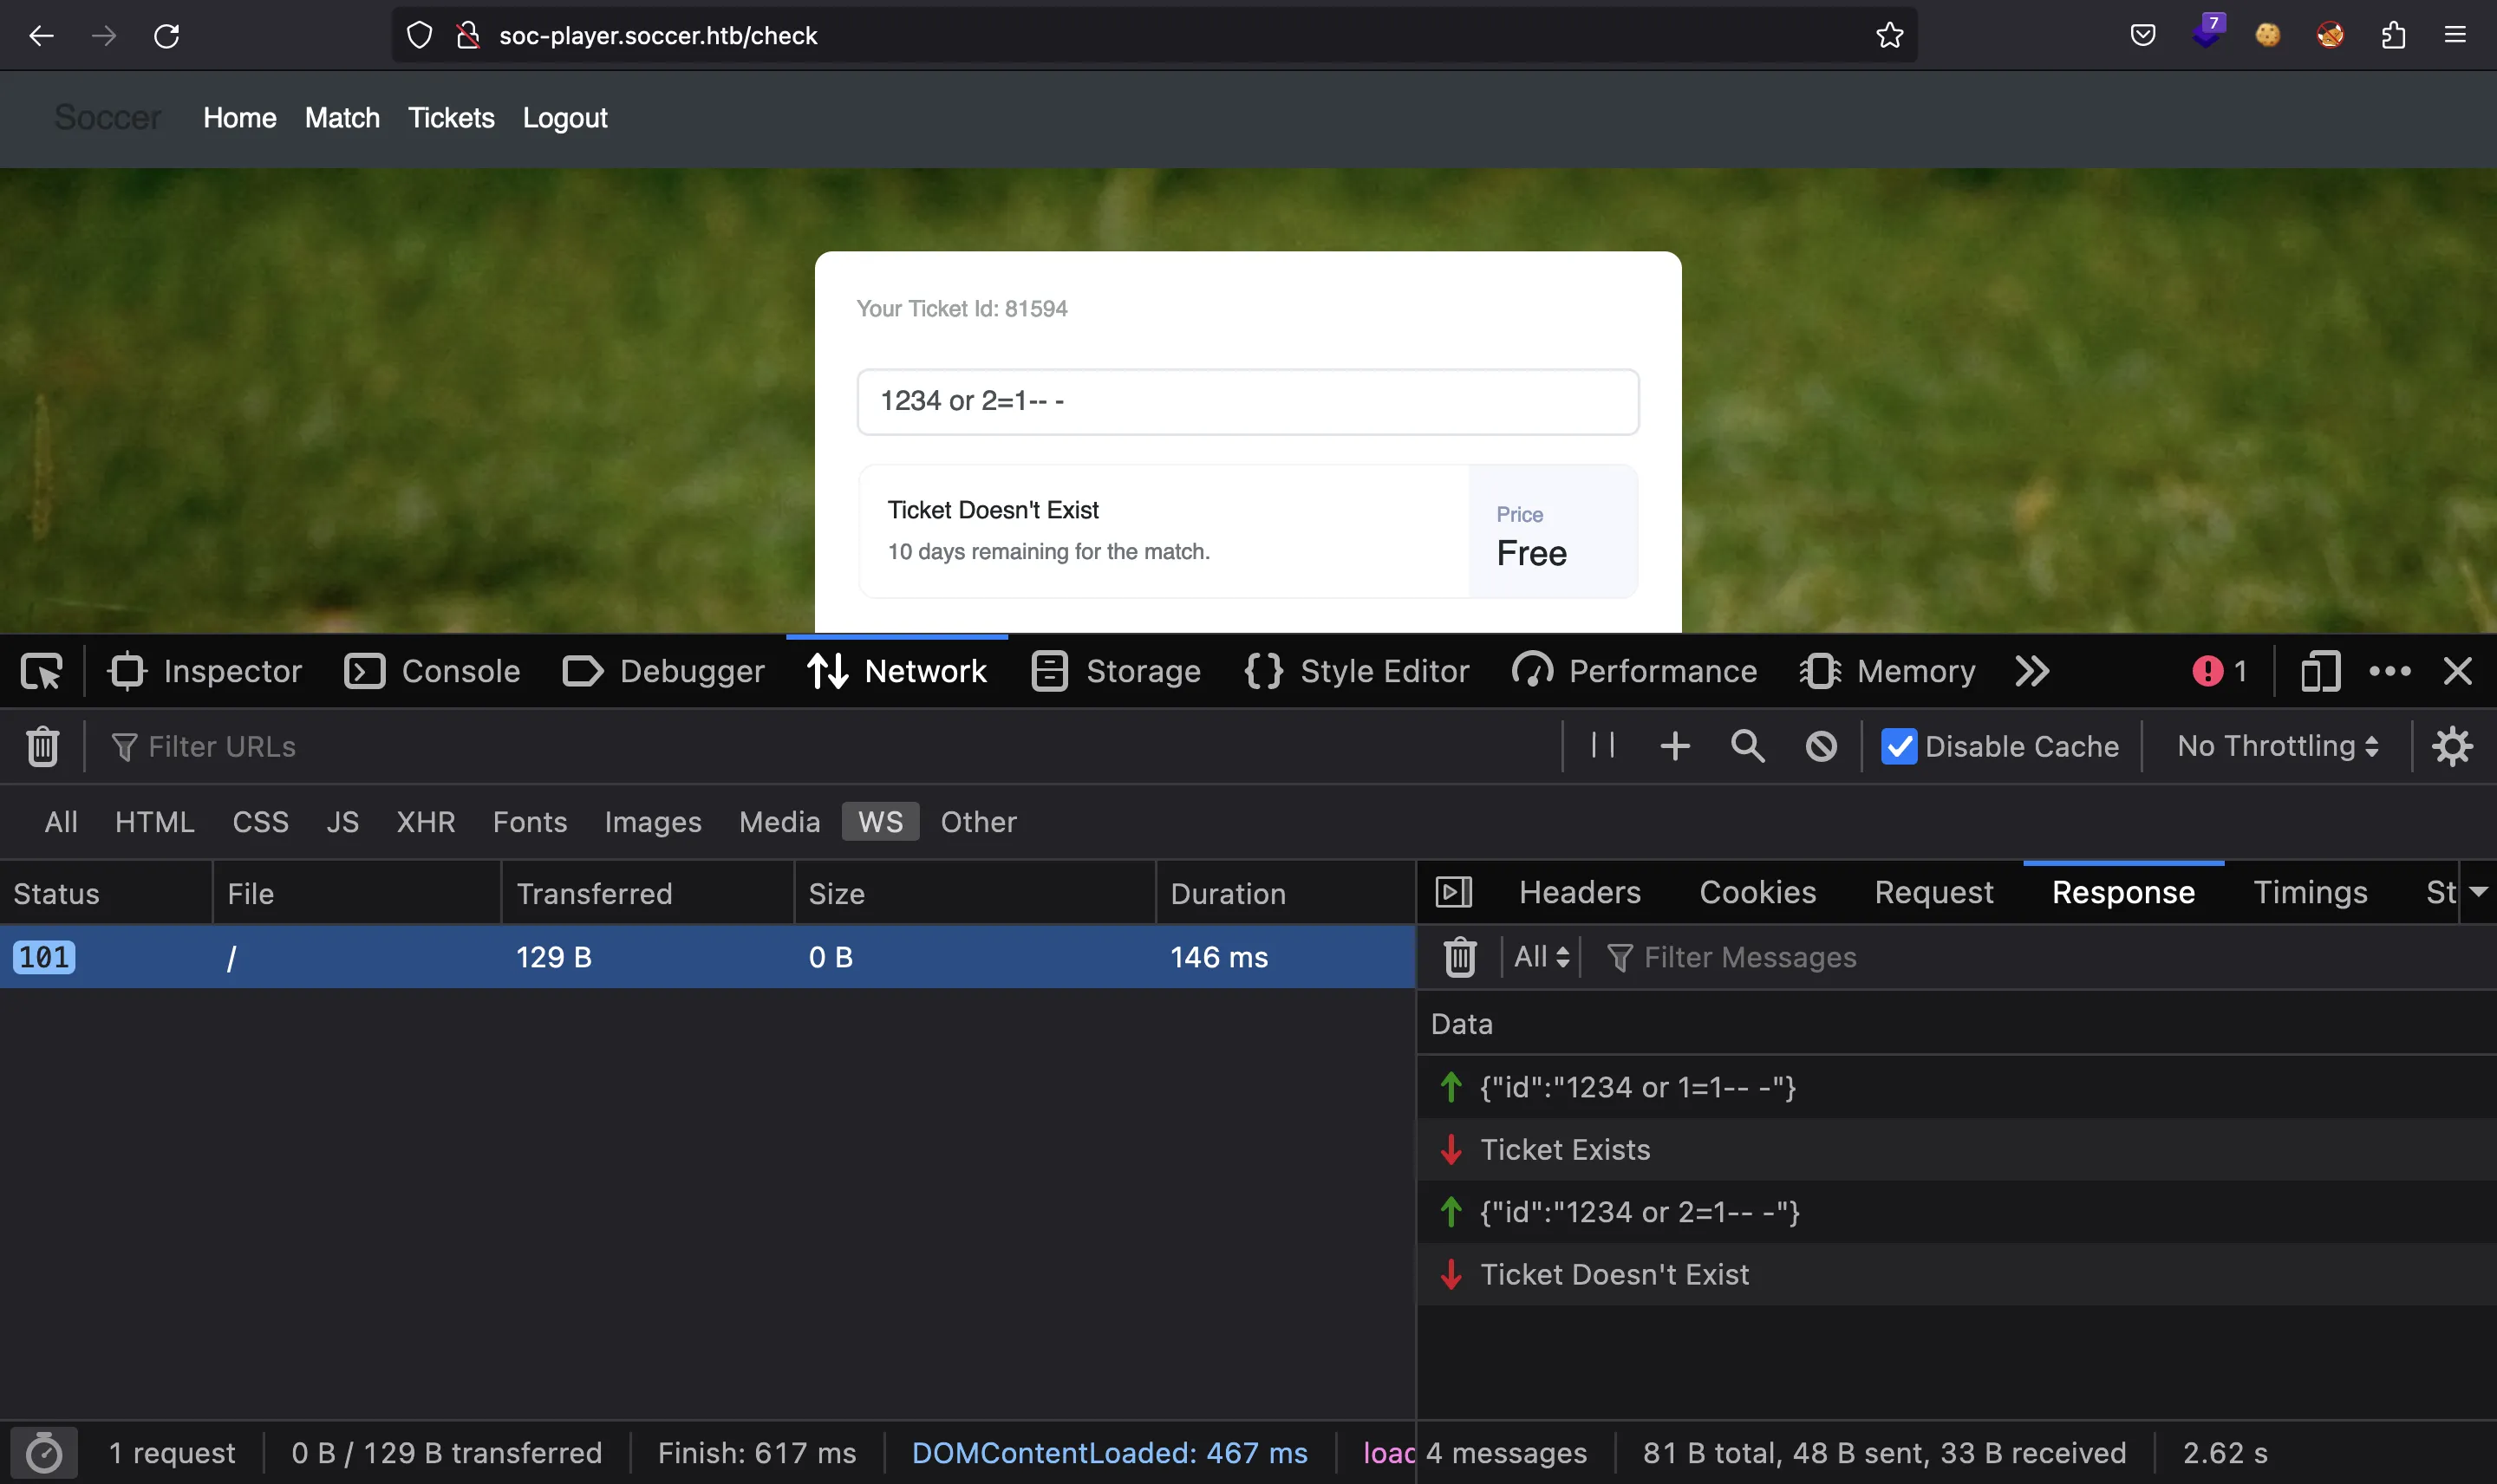Uncheck Disable Cache checkbox

coord(1898,747)
